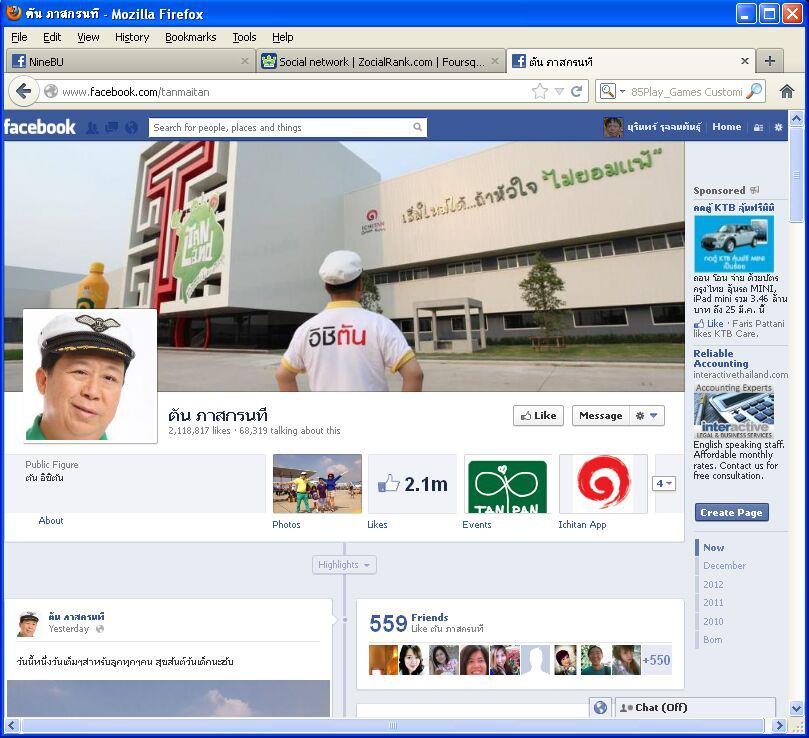Go to the Firefox home page icon
Viewport: 809px width, 738px height.
click(x=787, y=91)
